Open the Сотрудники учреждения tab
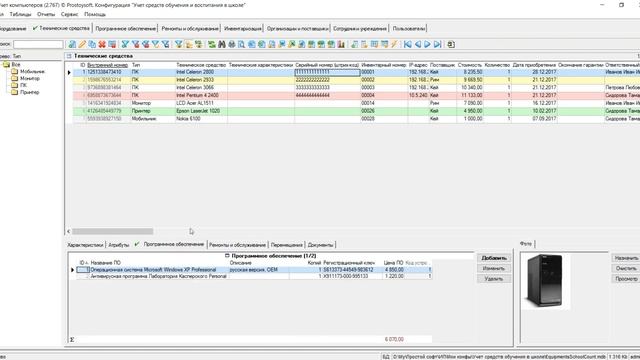The height and width of the screenshot is (360, 640). coord(360,29)
